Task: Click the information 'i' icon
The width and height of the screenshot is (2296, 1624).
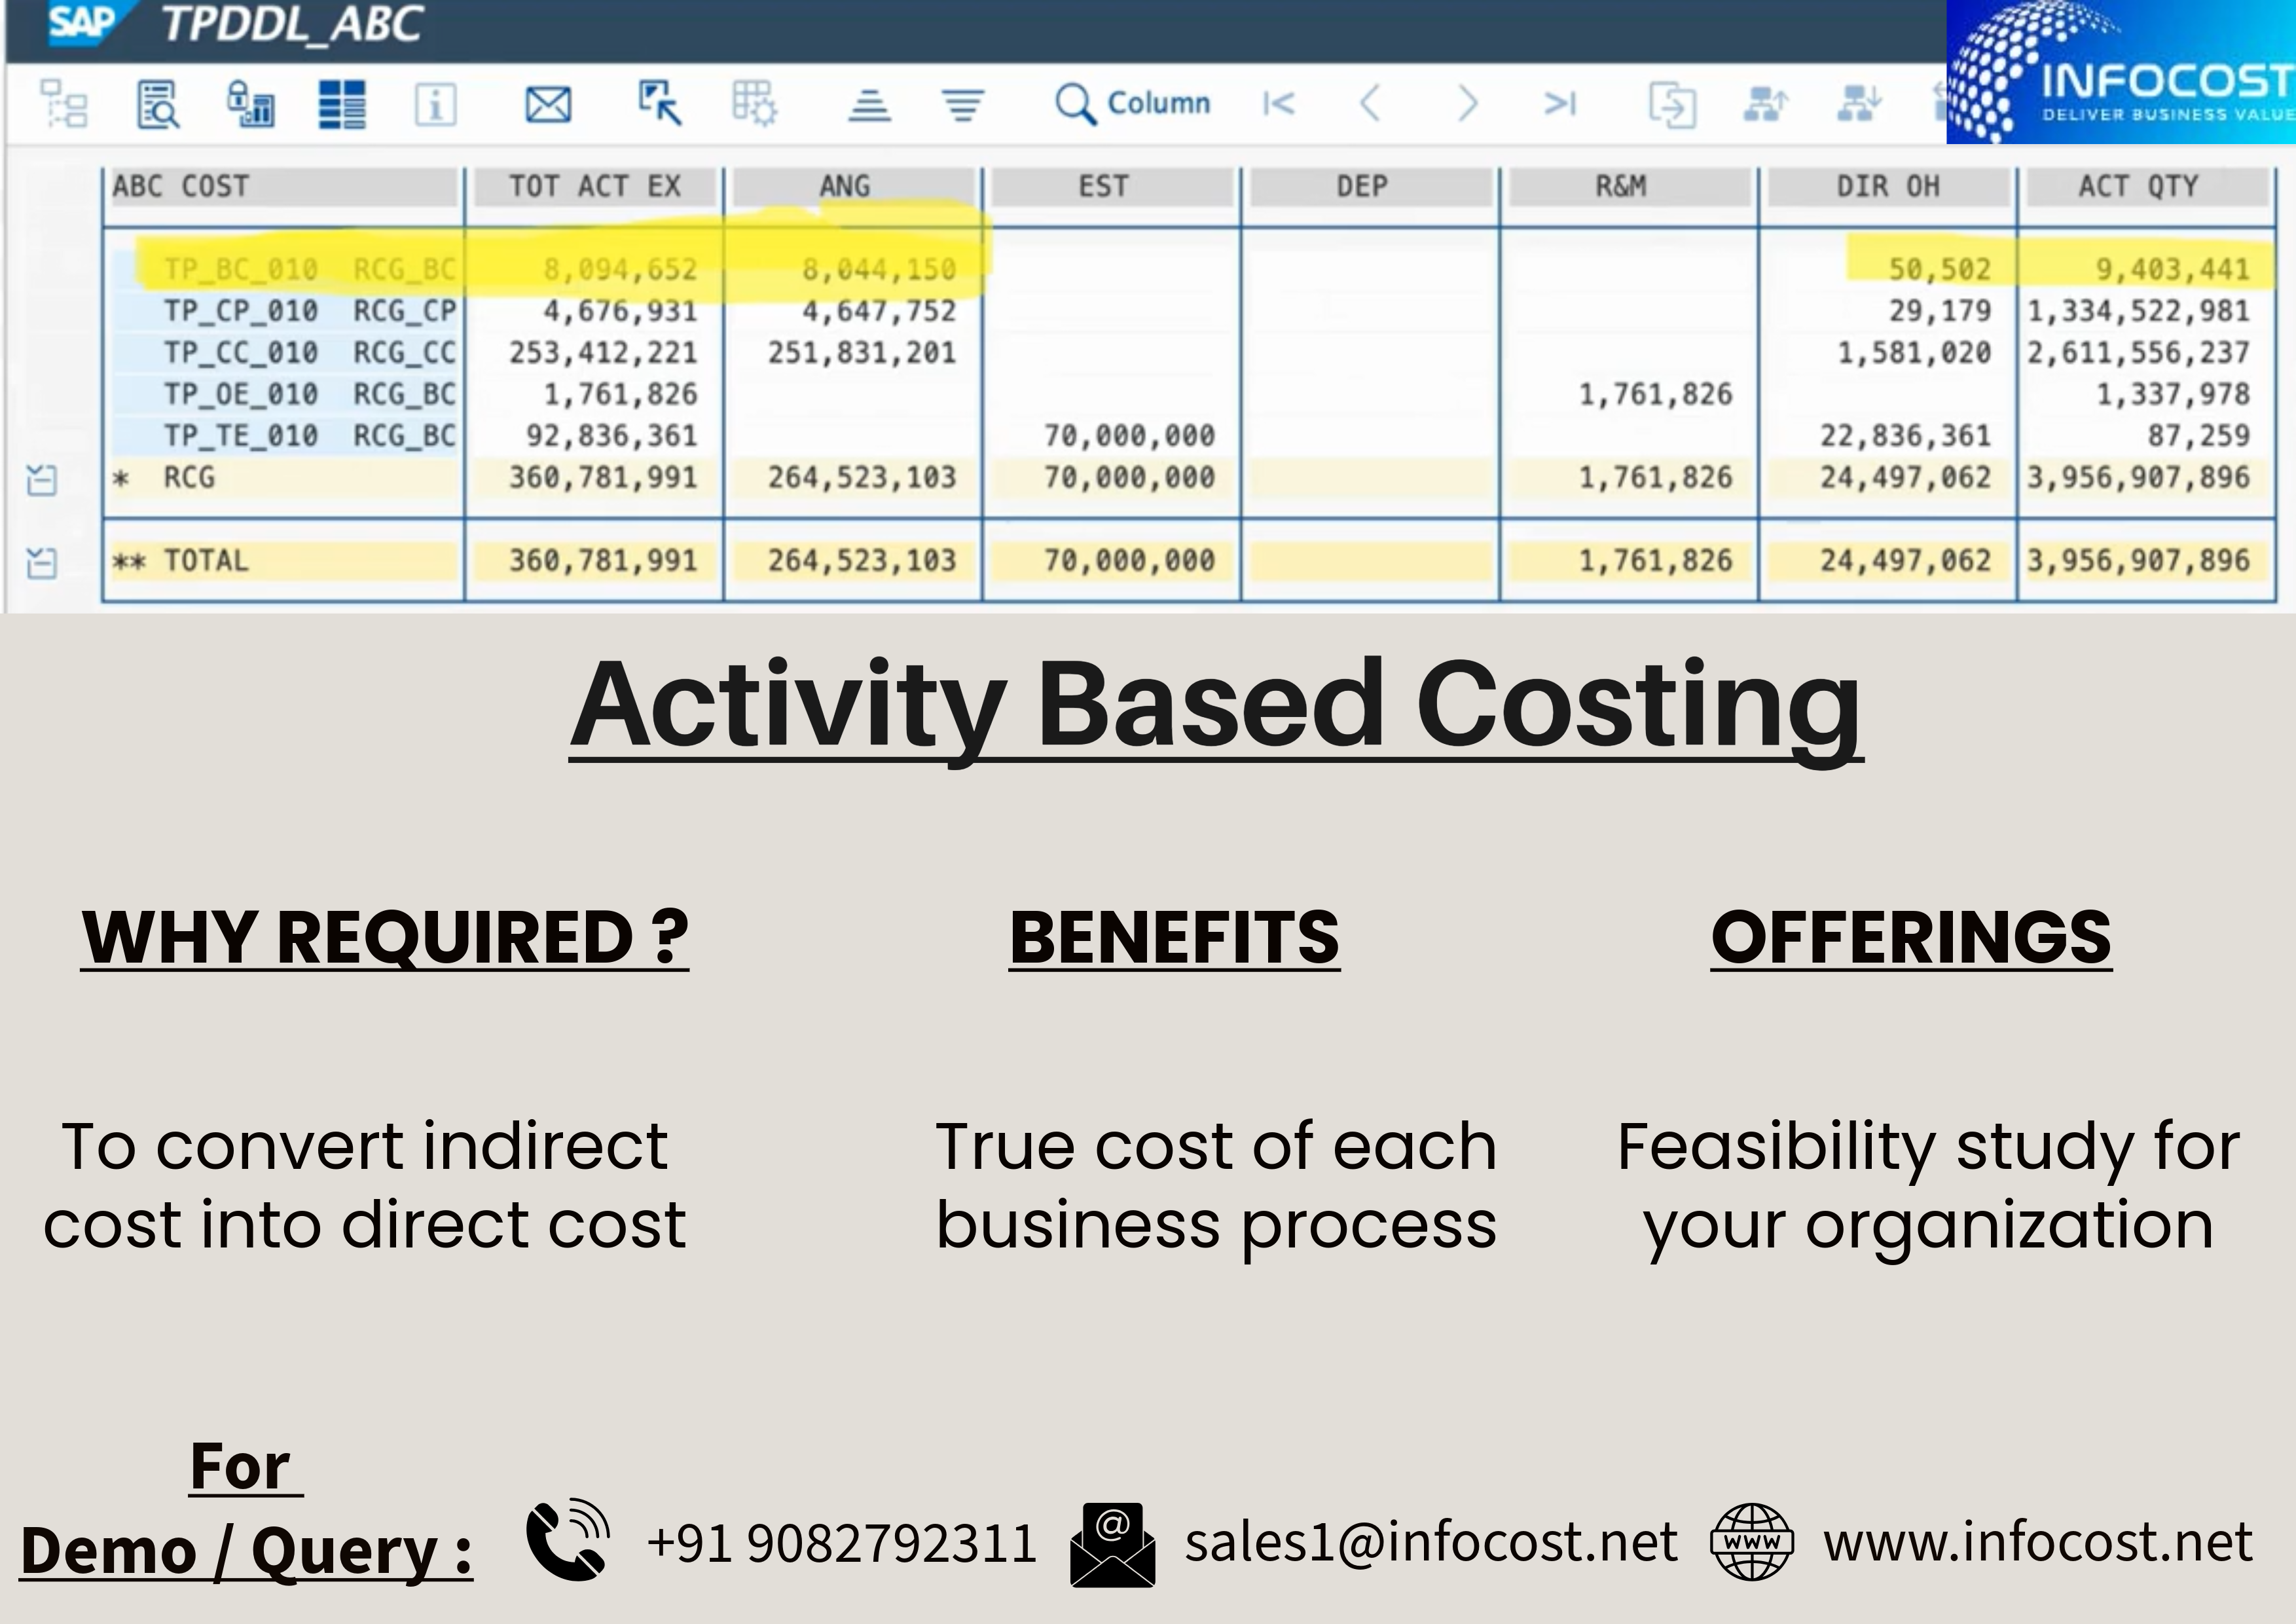Action: point(435,104)
